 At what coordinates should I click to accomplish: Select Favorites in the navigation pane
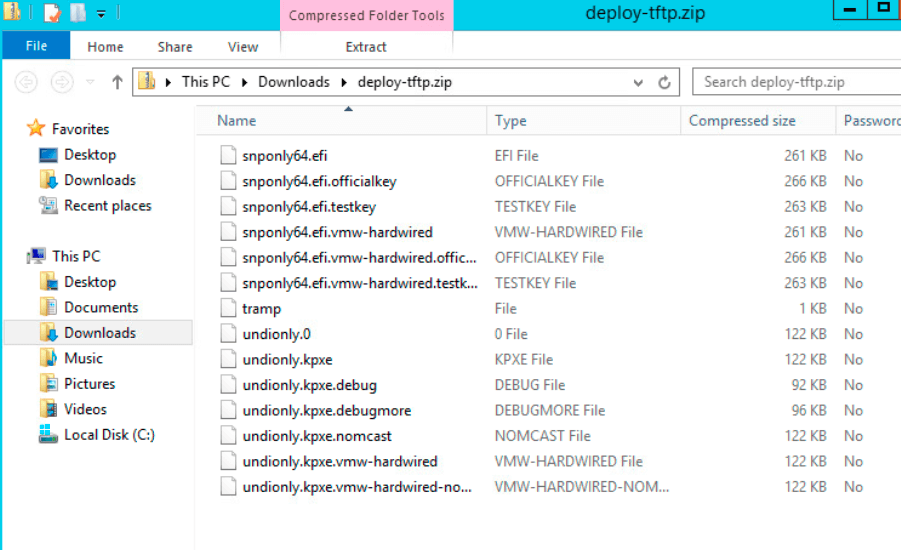pos(80,129)
